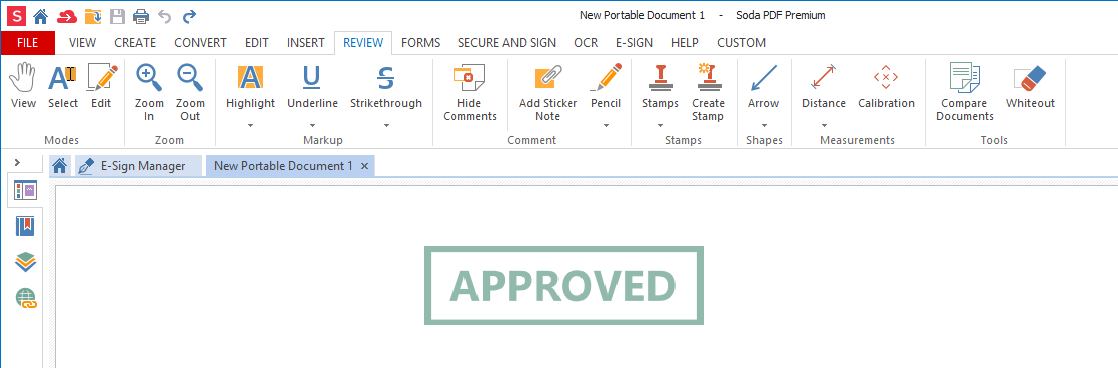Select the APPROVED stamp on the page

[x=563, y=285]
